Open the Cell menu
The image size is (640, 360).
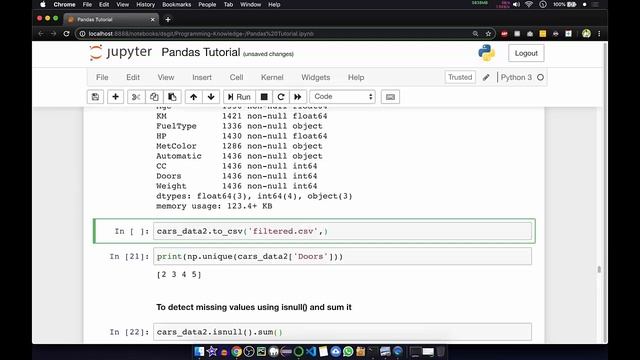[x=236, y=77]
